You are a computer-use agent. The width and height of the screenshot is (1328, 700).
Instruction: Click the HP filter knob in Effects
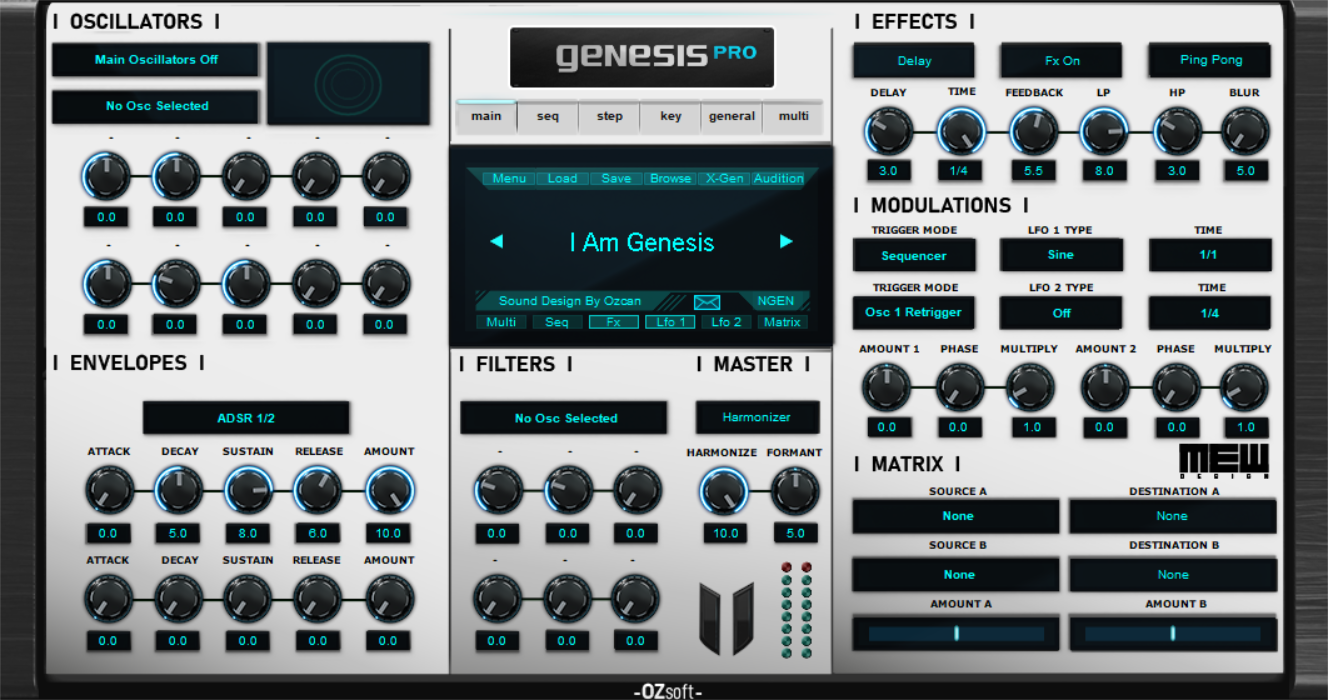(1176, 131)
